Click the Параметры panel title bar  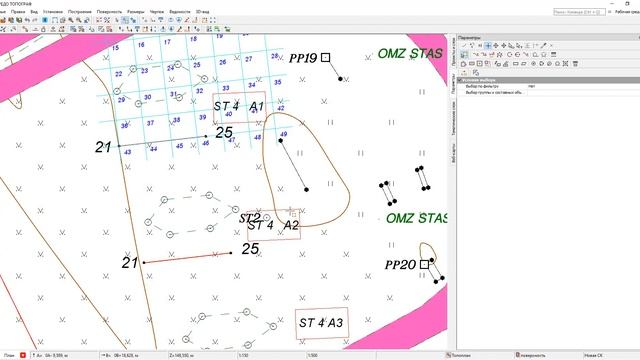(548, 38)
